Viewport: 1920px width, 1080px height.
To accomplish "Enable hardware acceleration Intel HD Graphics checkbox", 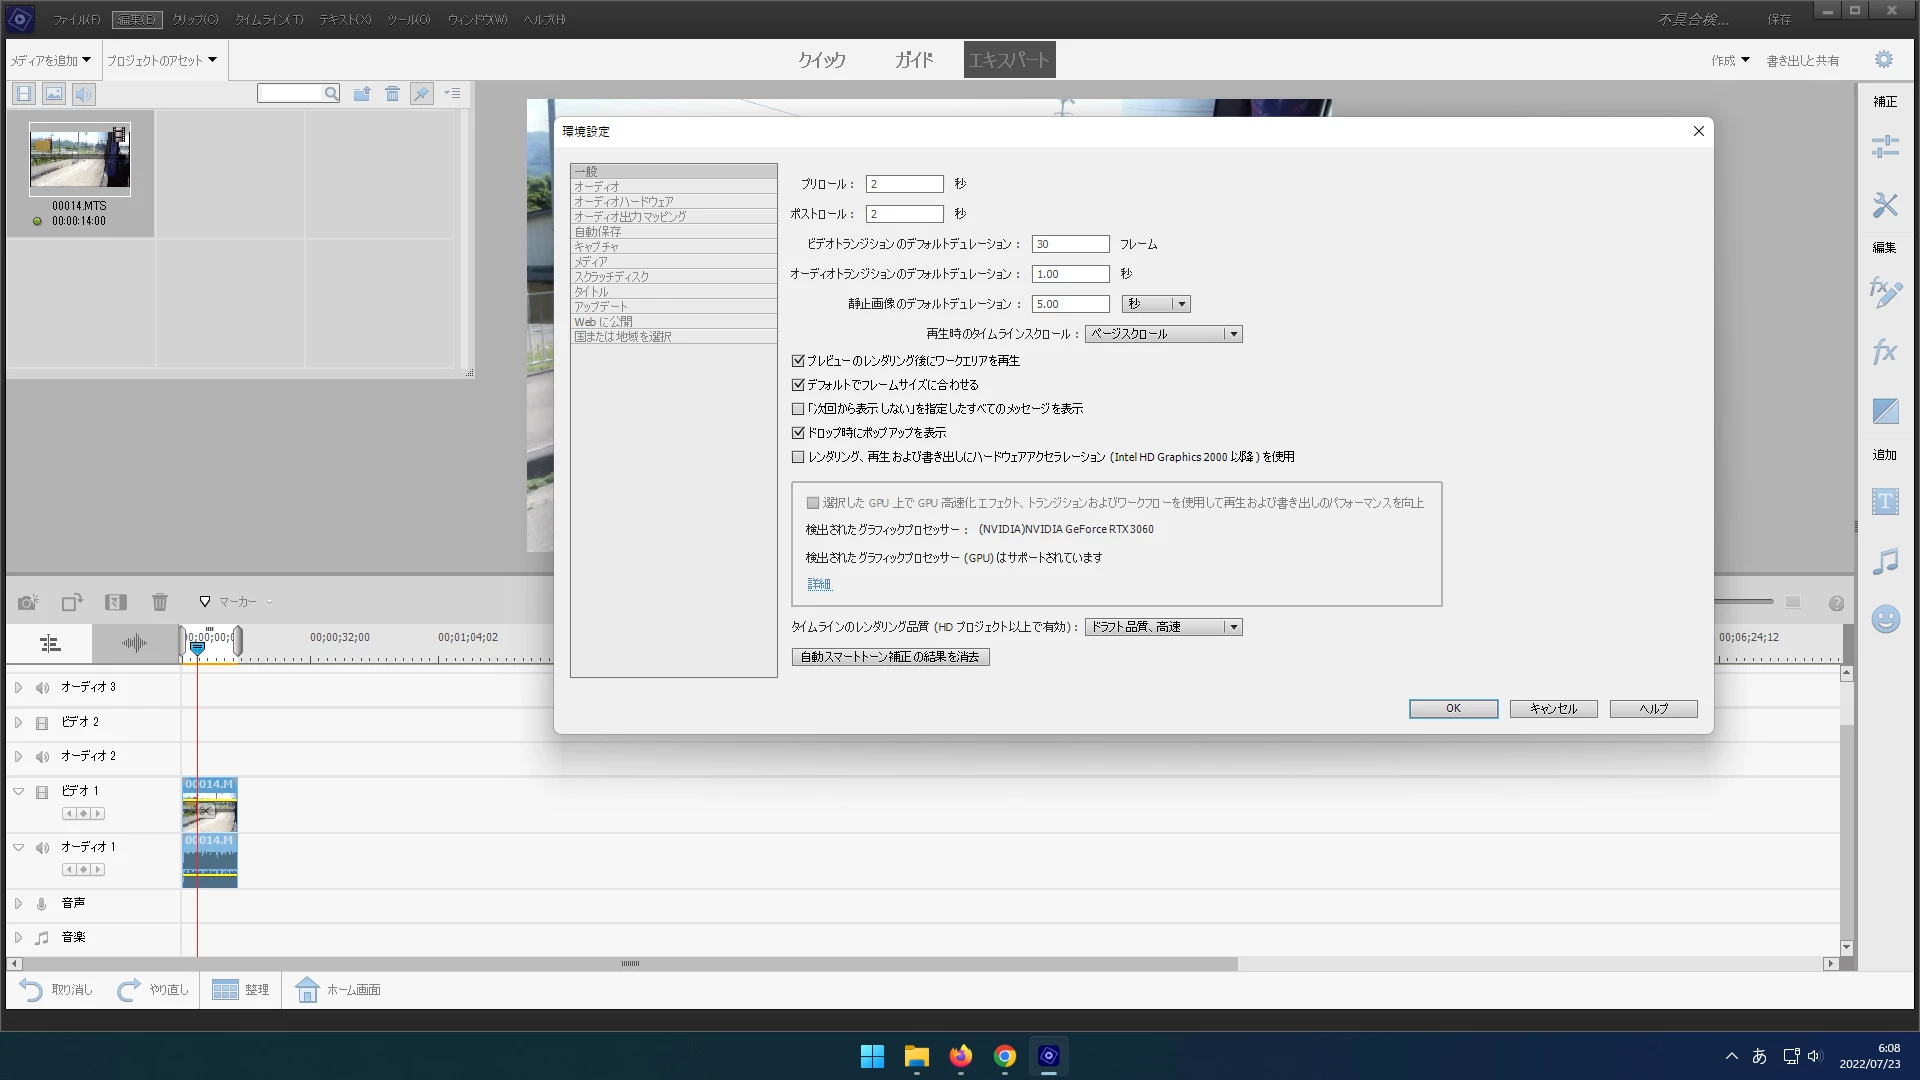I will pos(798,457).
